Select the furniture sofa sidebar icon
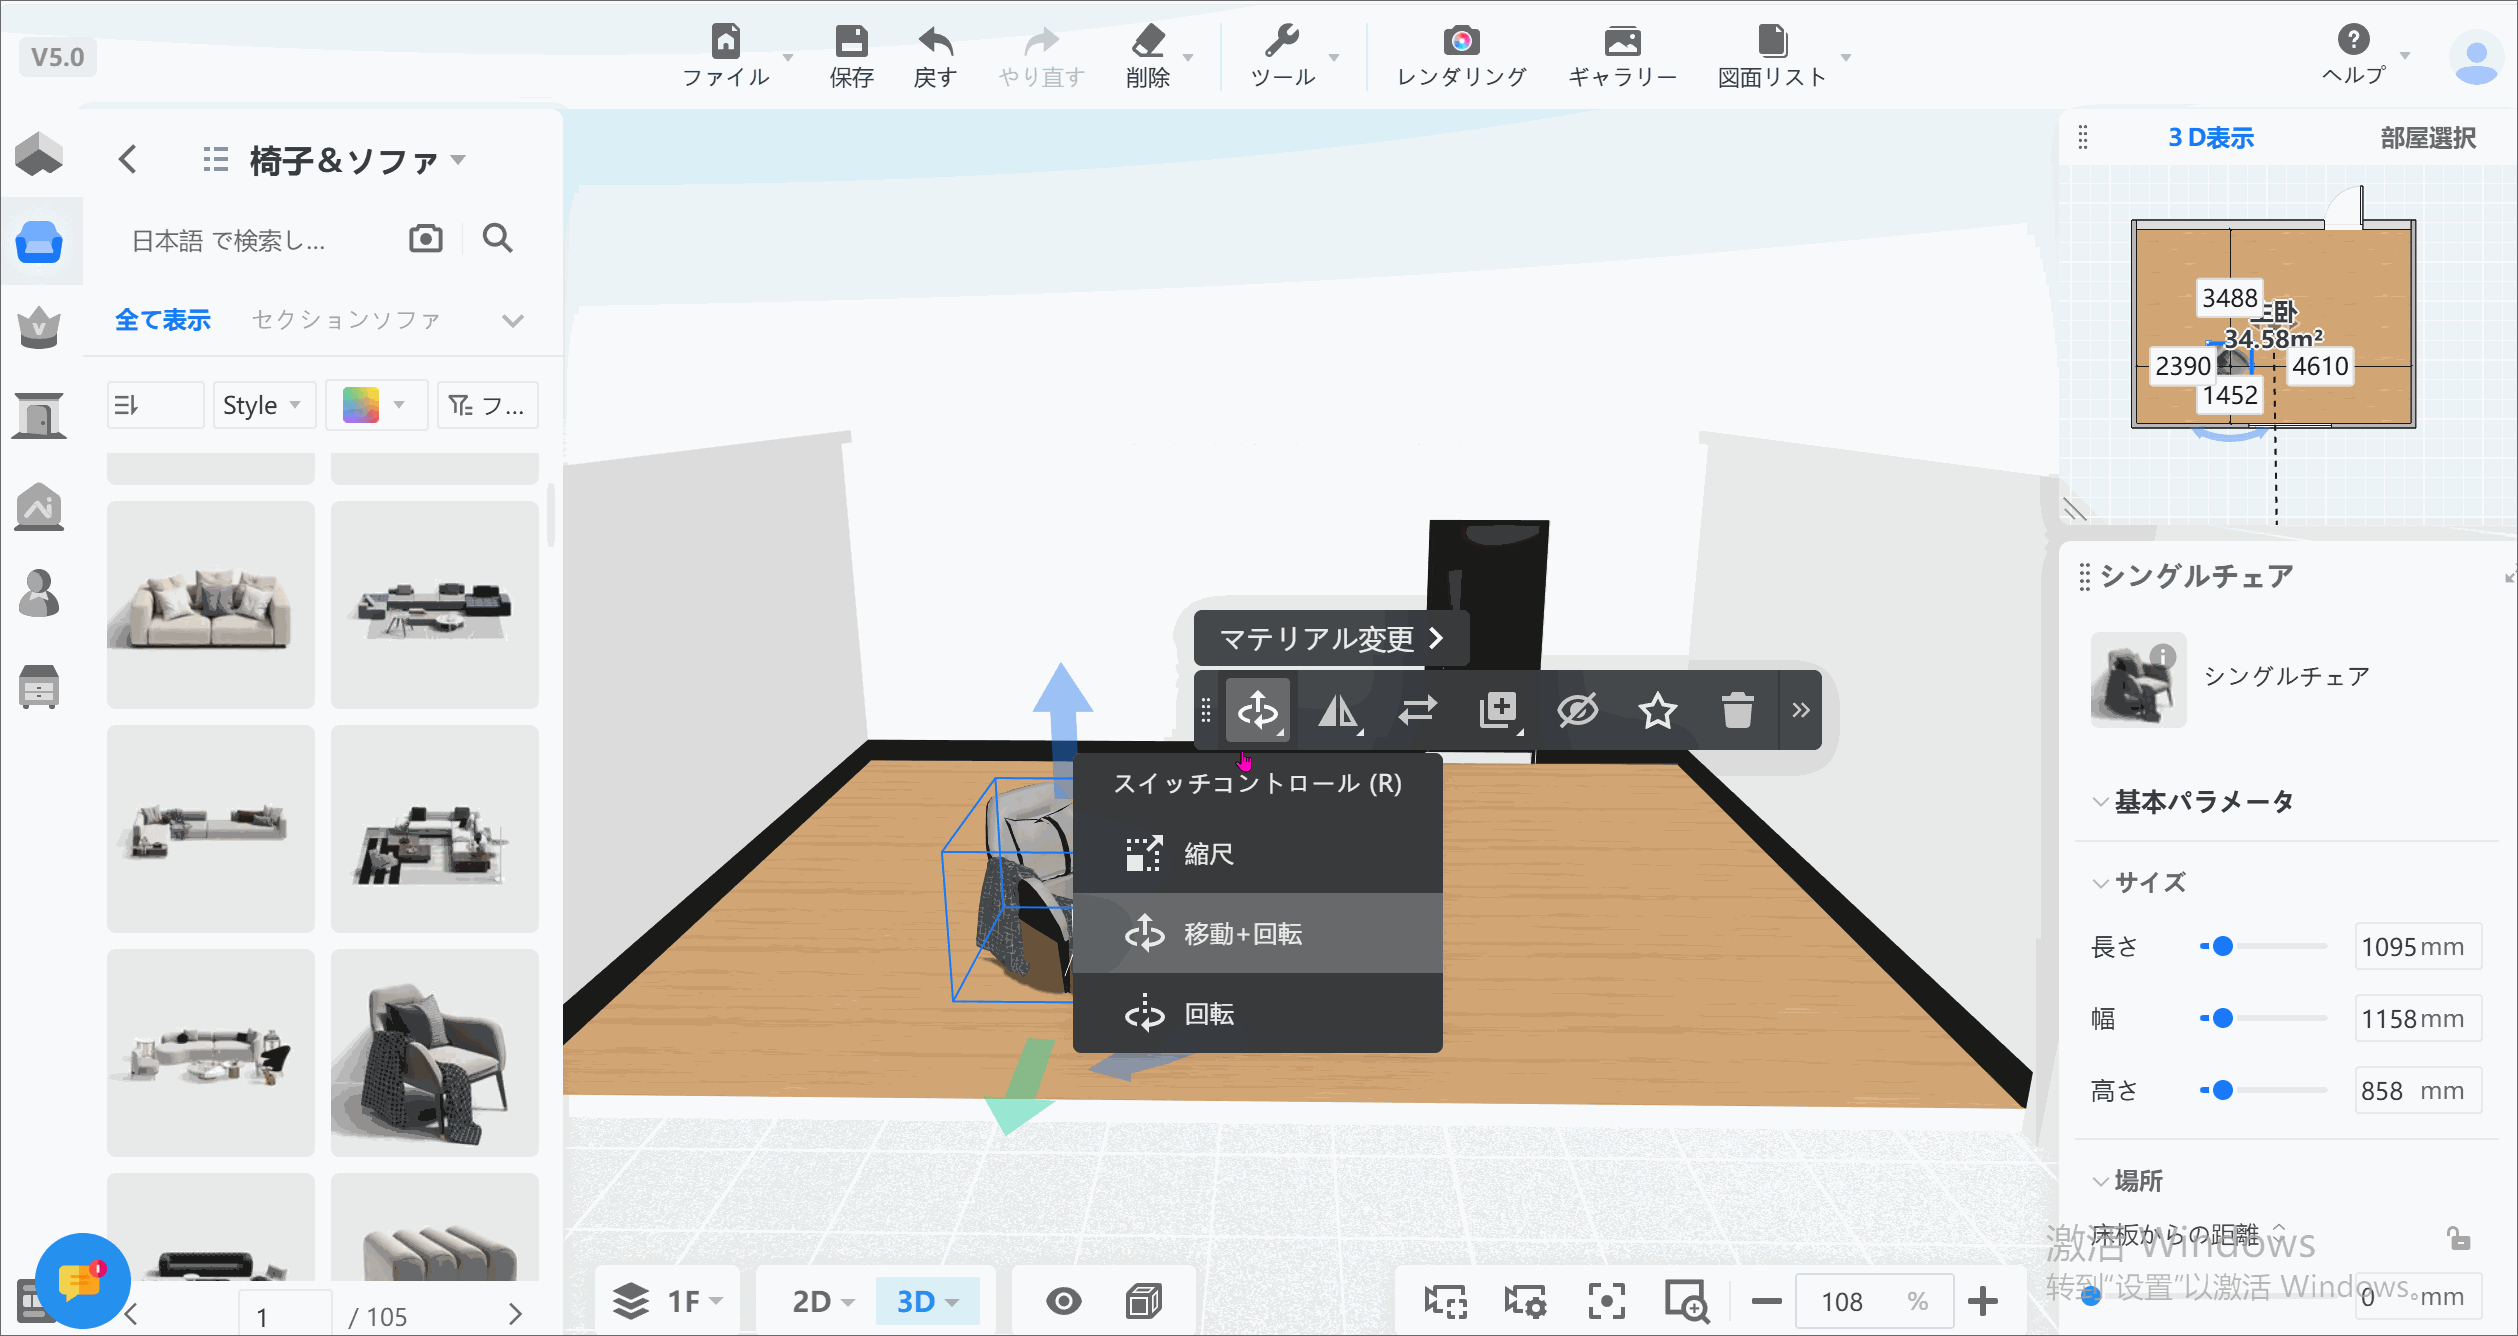Image resolution: width=2518 pixels, height=1336 pixels. click(x=39, y=242)
